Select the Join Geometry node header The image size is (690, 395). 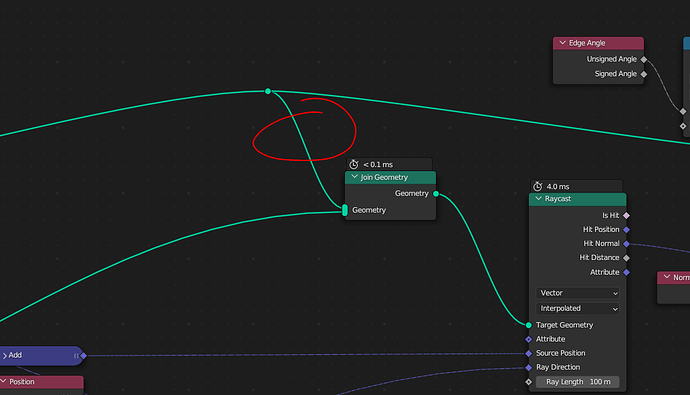390,177
